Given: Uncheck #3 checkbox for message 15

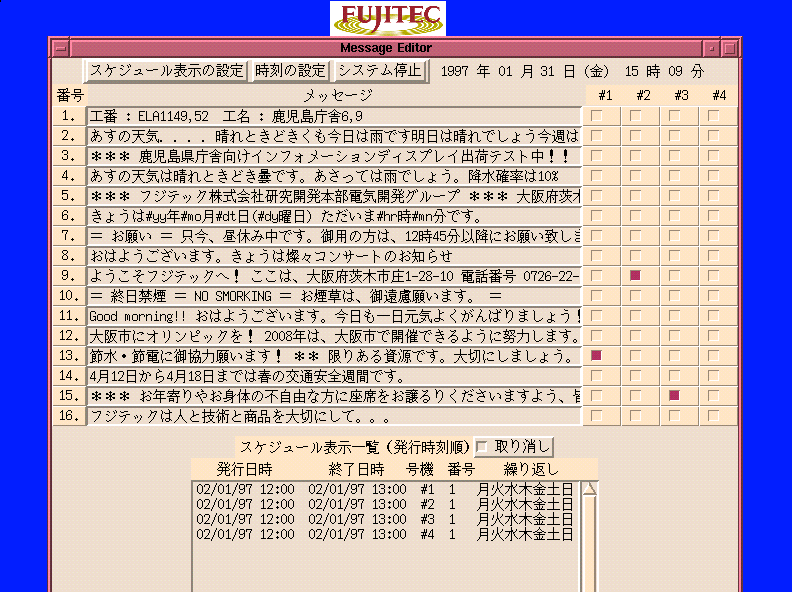Looking at the screenshot, I should click(x=674, y=395).
